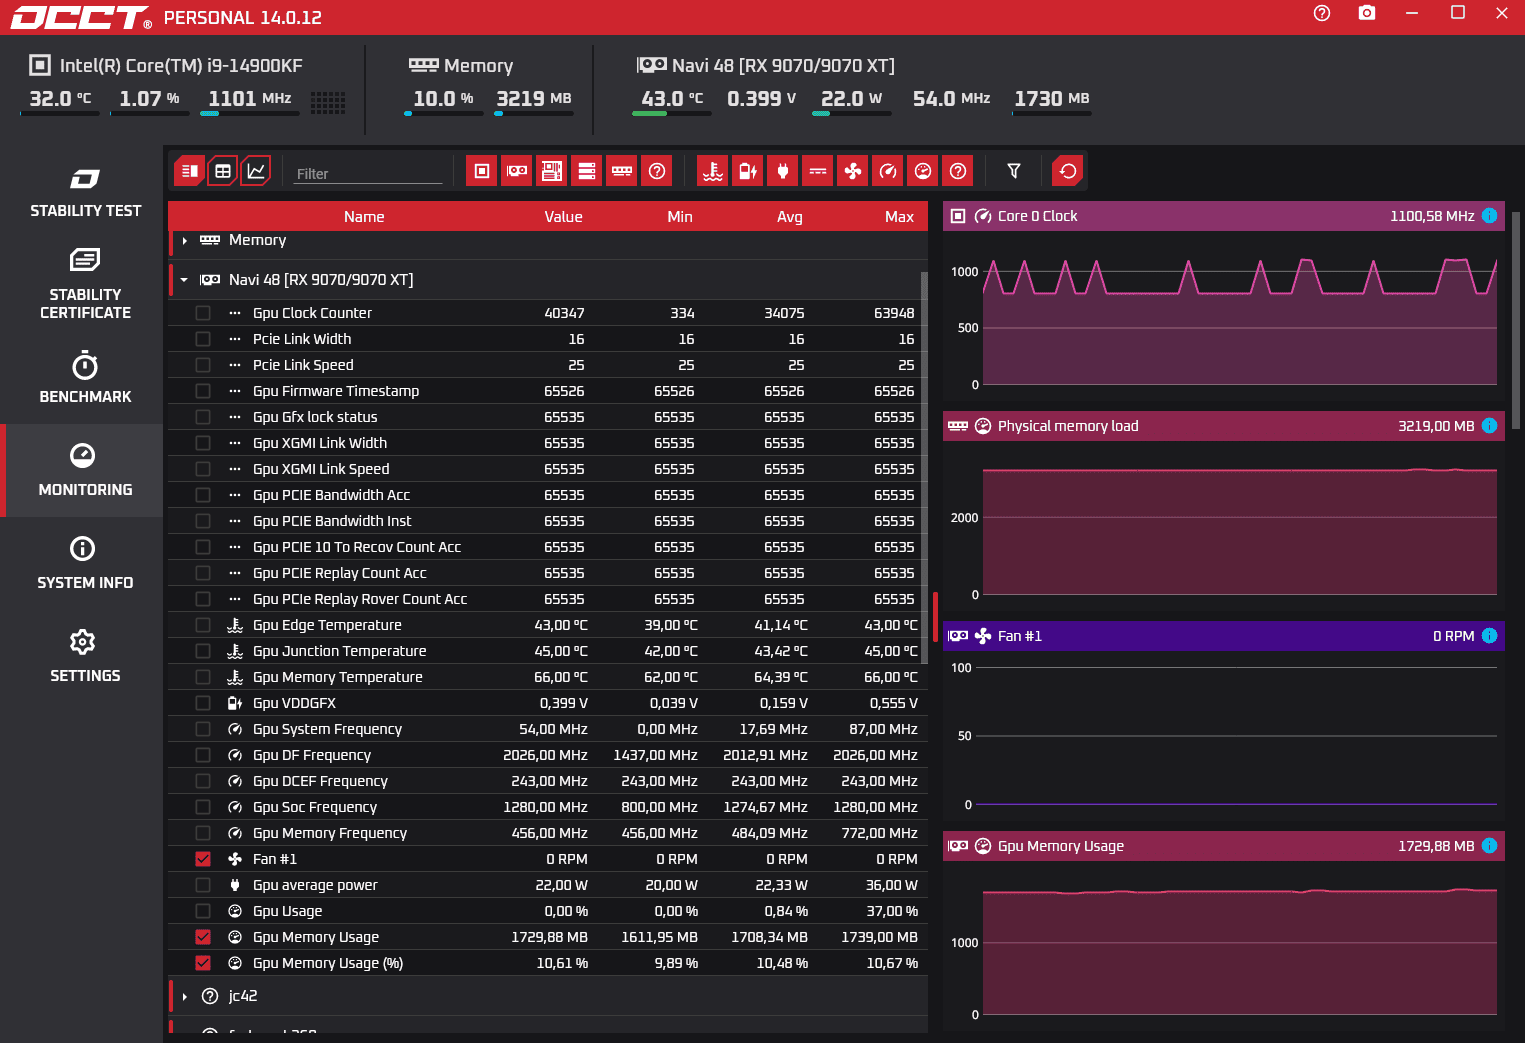Toggle frequency sensor type filter
This screenshot has height=1043, width=1525.
pyautogui.click(x=888, y=171)
